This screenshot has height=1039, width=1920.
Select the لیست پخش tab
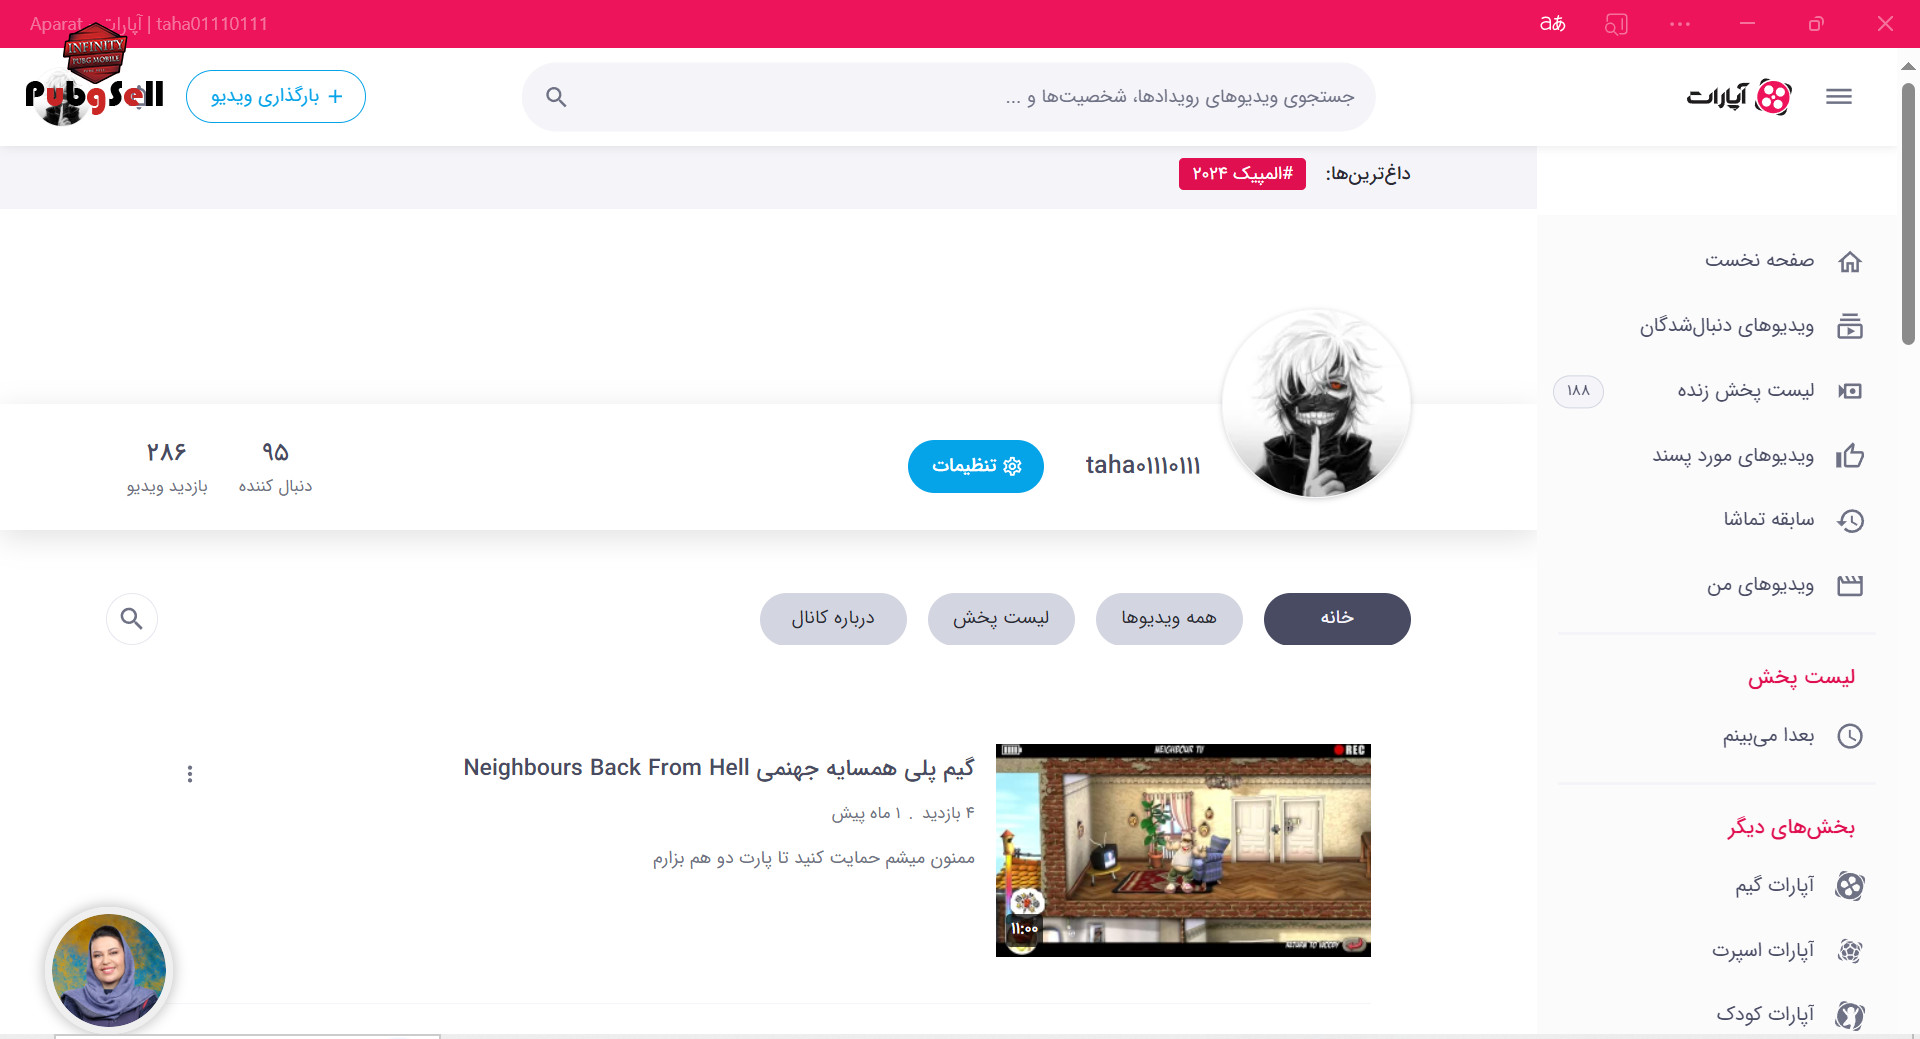(1001, 619)
